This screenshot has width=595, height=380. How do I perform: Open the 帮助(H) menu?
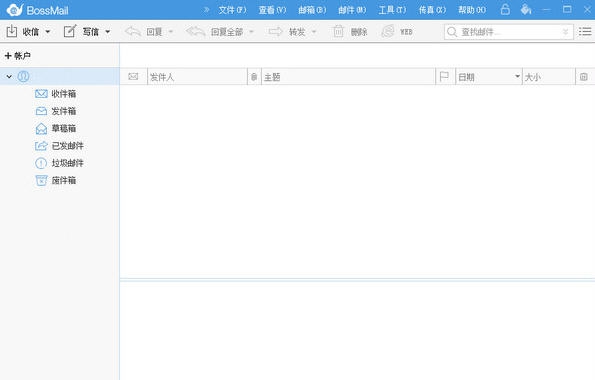point(472,10)
